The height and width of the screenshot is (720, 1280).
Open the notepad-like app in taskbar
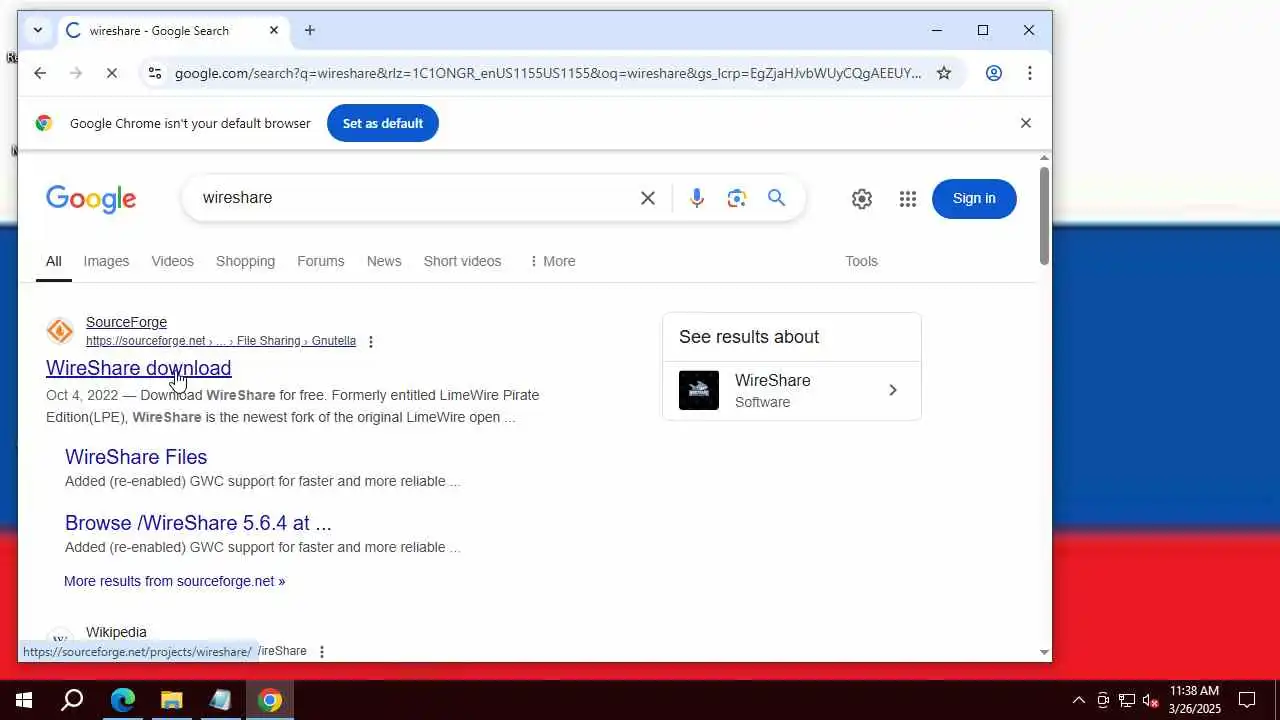(x=221, y=700)
